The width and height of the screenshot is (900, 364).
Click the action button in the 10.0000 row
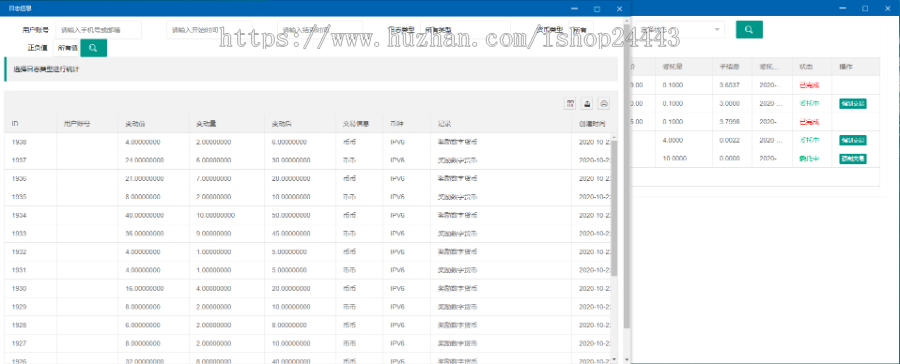tap(852, 158)
